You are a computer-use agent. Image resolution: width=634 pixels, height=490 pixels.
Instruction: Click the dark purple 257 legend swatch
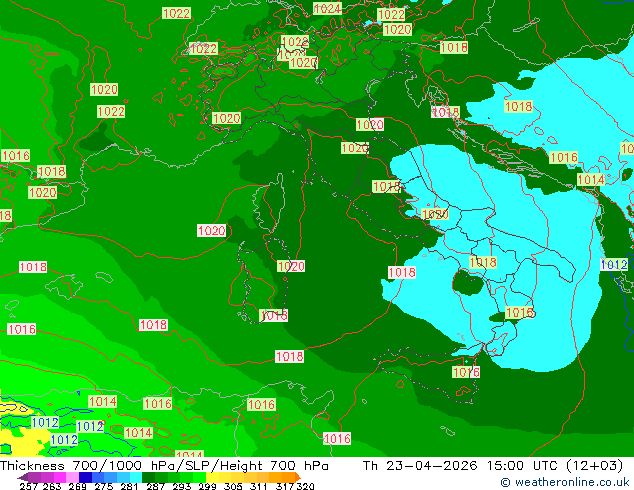[23, 477]
